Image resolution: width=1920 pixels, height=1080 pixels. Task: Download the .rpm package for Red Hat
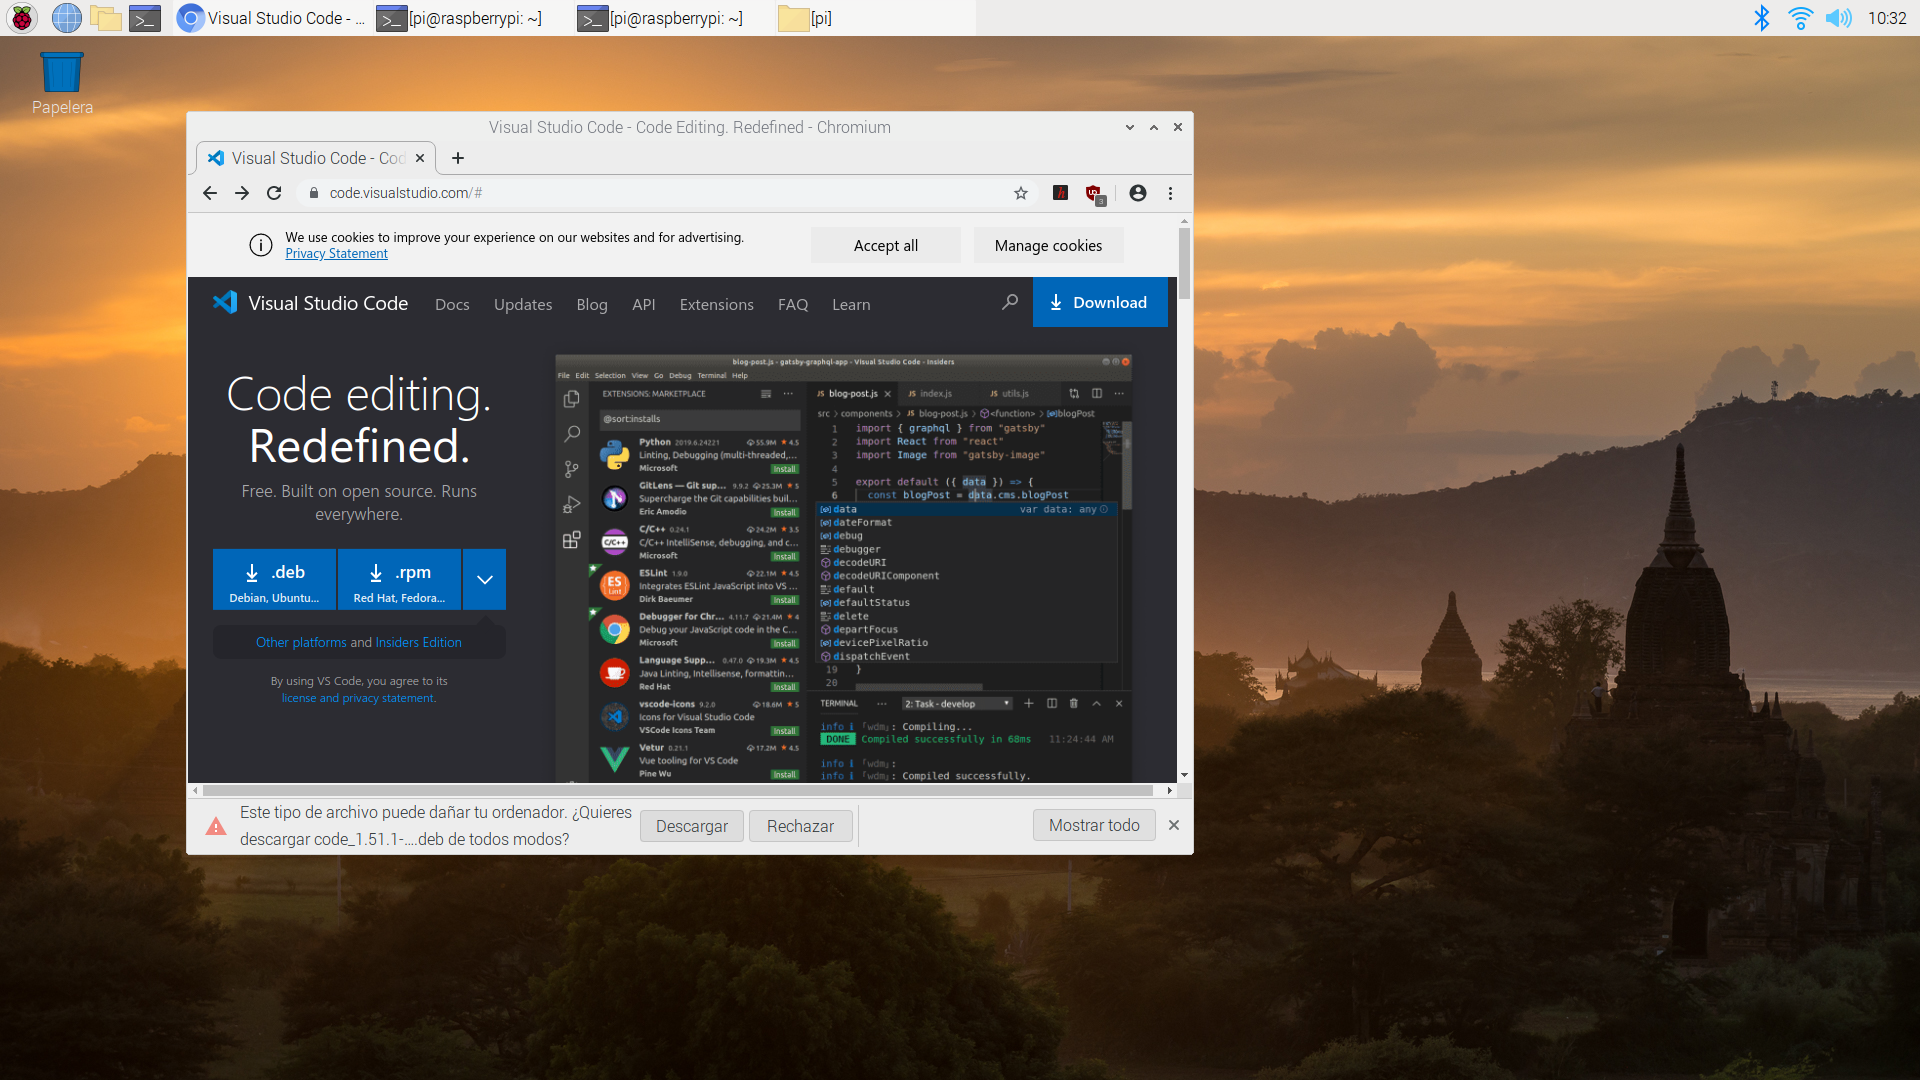pos(398,579)
